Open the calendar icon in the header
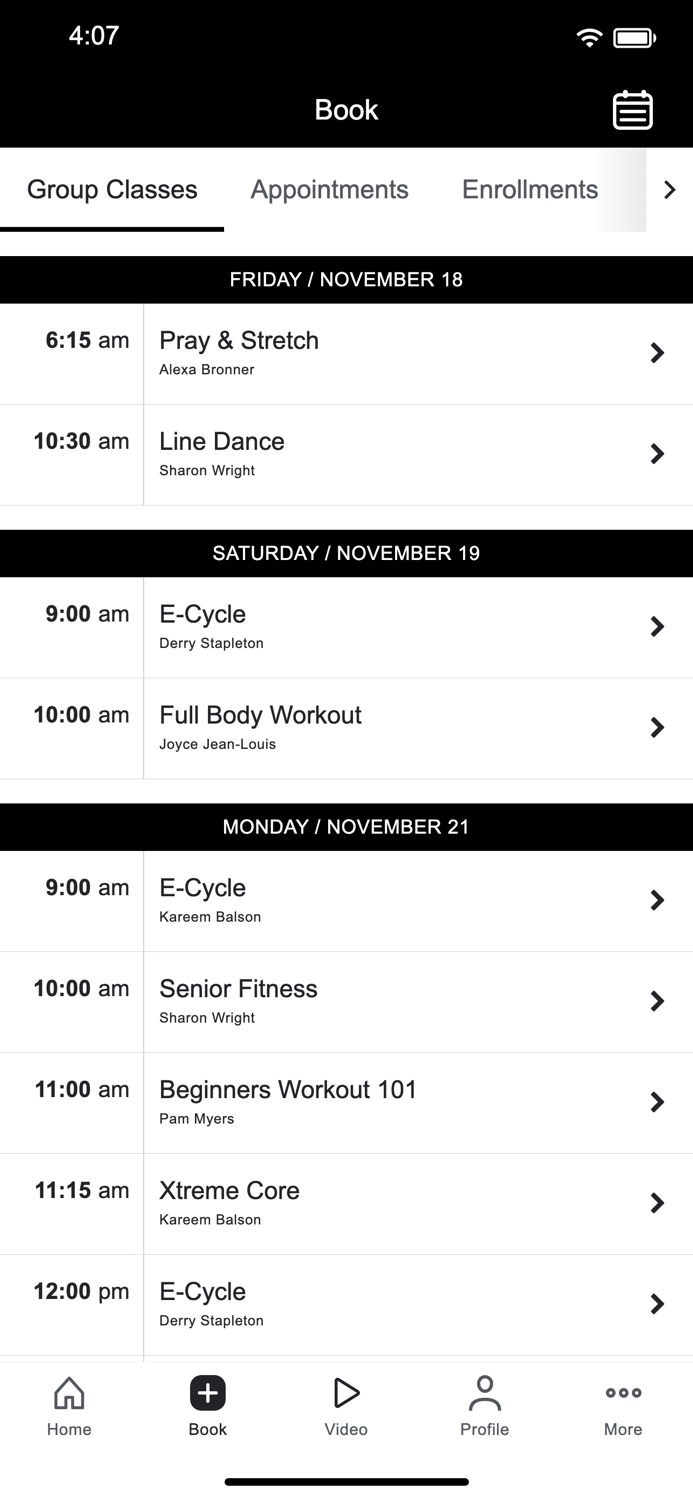693x1500 pixels. pos(632,110)
